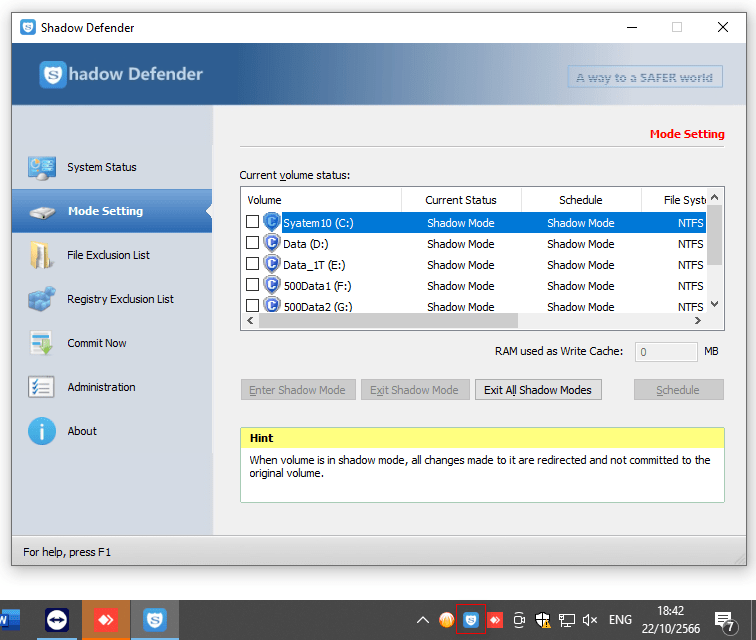Open the notification center icon
The height and width of the screenshot is (640, 756).
click(724, 621)
